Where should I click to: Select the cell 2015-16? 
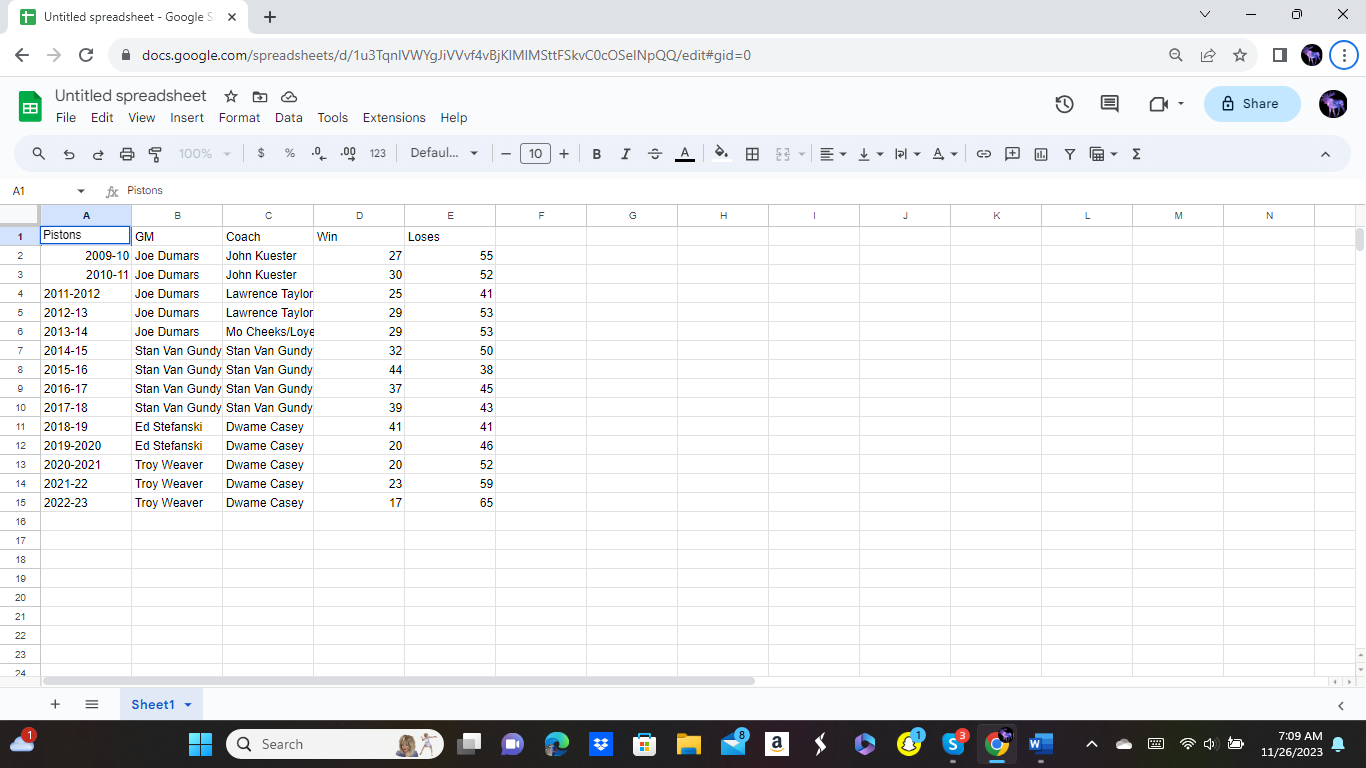tap(86, 370)
